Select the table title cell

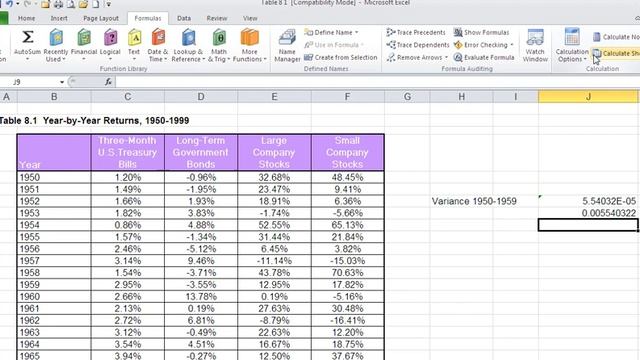click(94, 121)
